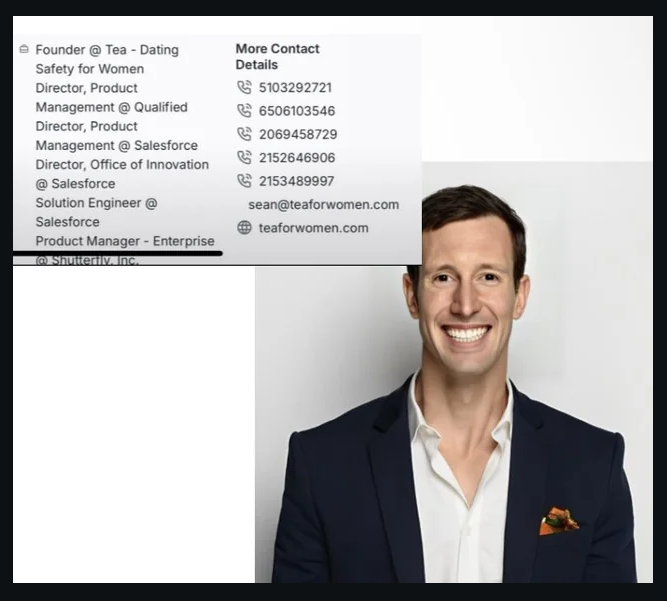Click the phone icon next to 5103292721

pyautogui.click(x=244, y=88)
